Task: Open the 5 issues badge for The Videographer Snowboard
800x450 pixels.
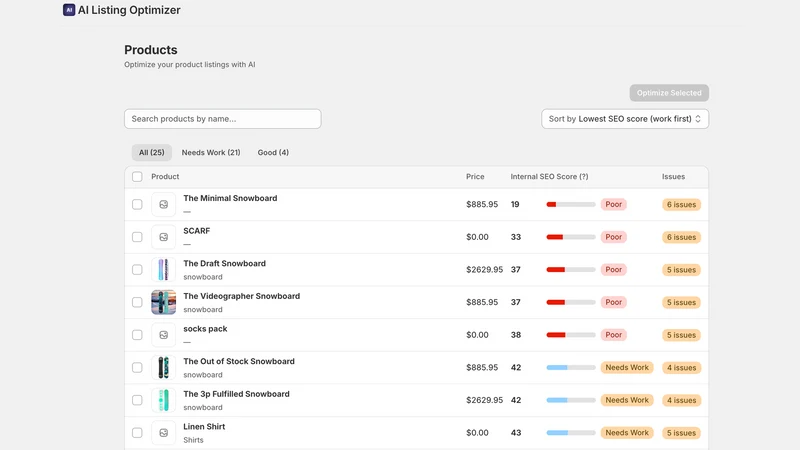Action: click(681, 303)
